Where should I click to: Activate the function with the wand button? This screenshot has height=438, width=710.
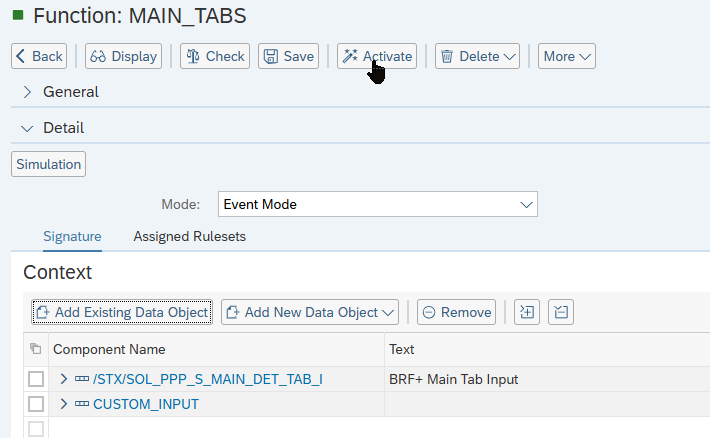point(377,56)
